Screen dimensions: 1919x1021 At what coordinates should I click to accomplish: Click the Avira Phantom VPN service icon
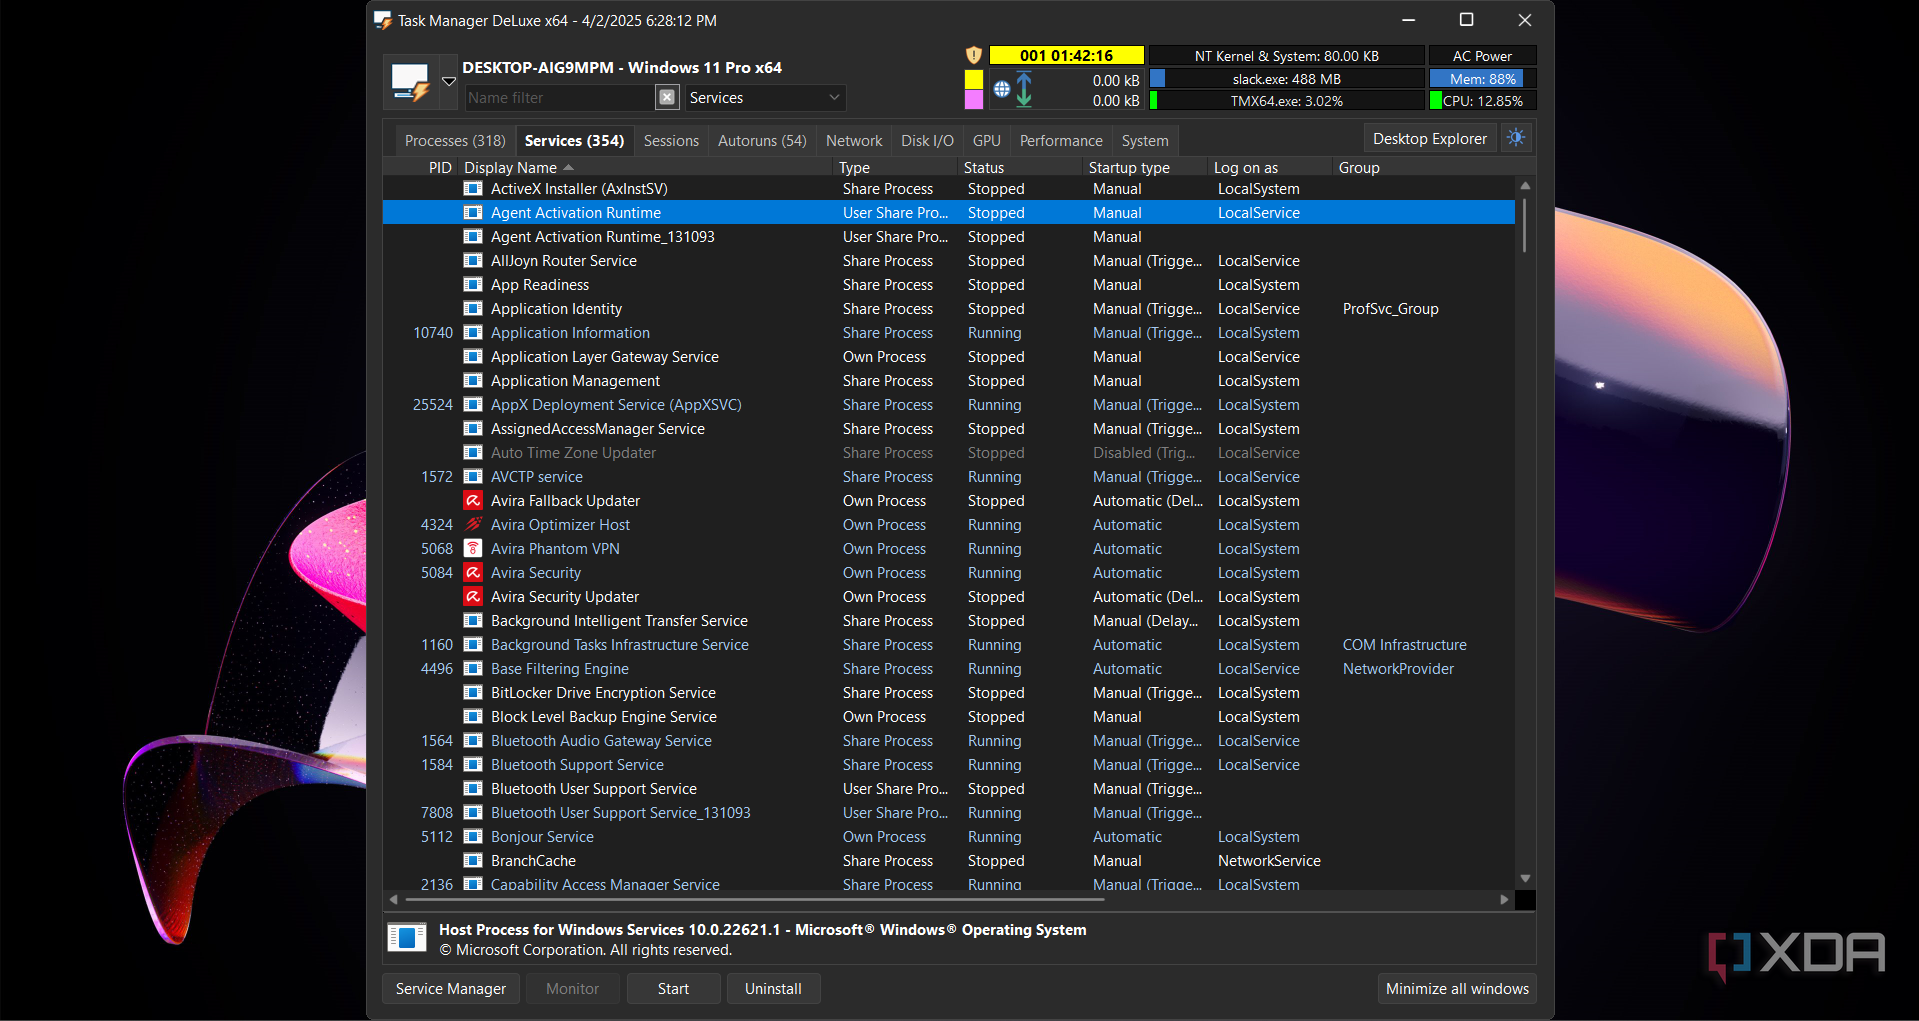pyautogui.click(x=473, y=549)
